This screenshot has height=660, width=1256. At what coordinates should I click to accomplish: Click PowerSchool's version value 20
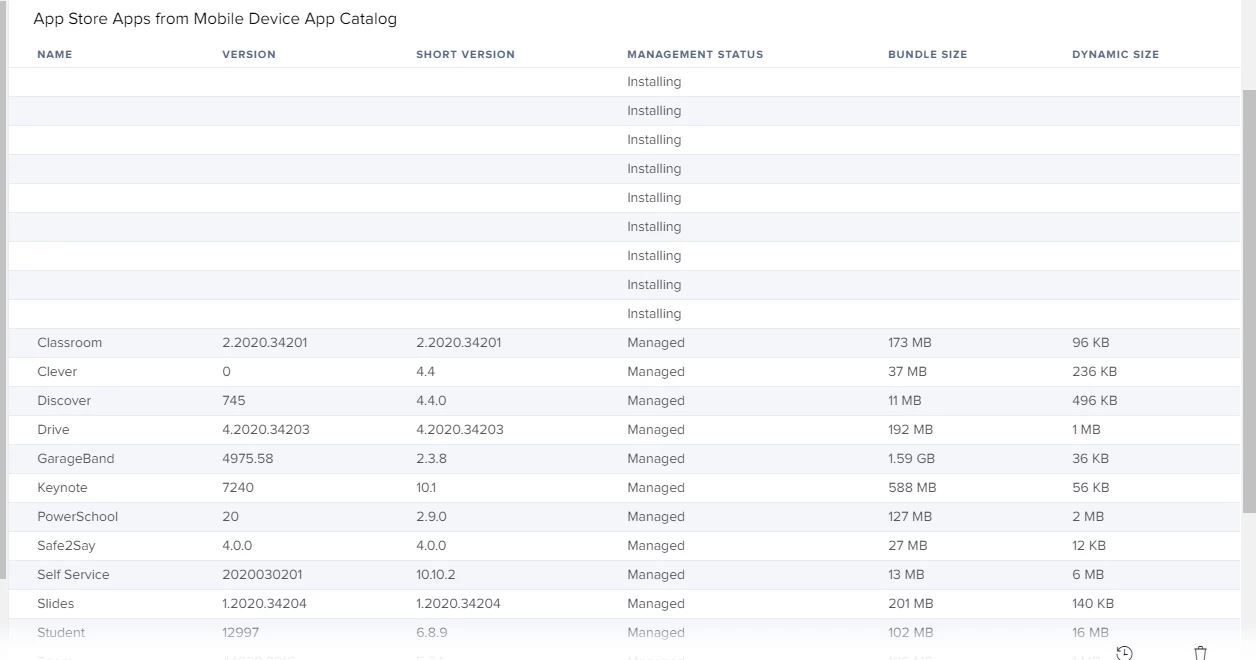click(x=230, y=517)
